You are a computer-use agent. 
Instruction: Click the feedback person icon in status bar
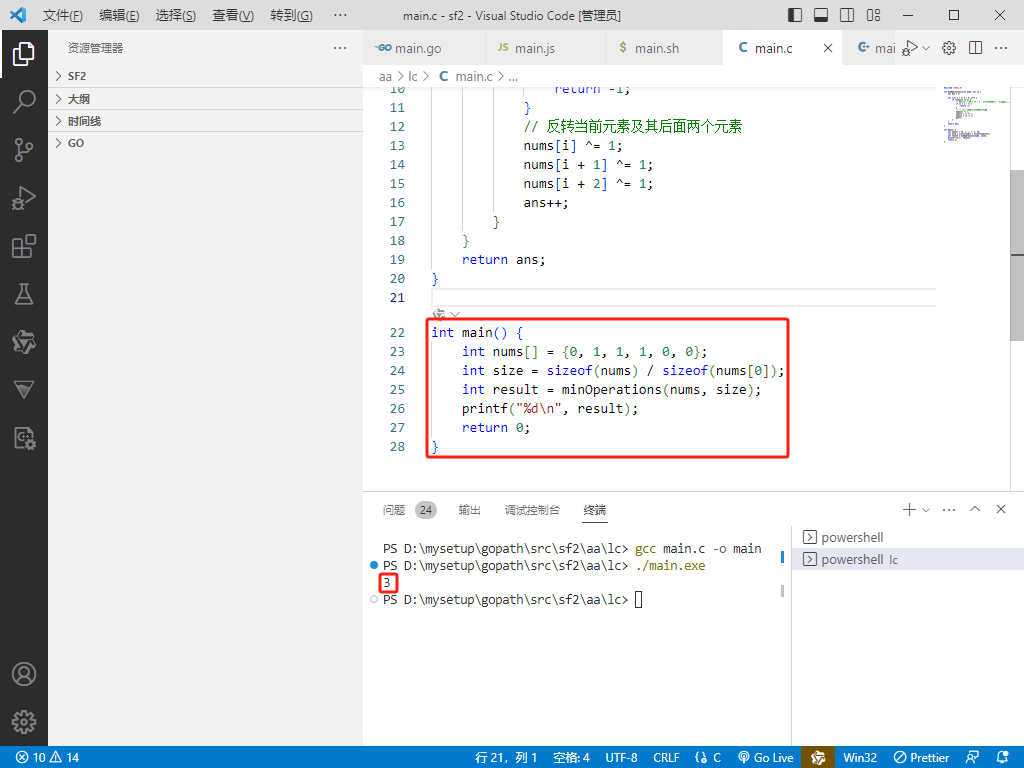click(972, 758)
